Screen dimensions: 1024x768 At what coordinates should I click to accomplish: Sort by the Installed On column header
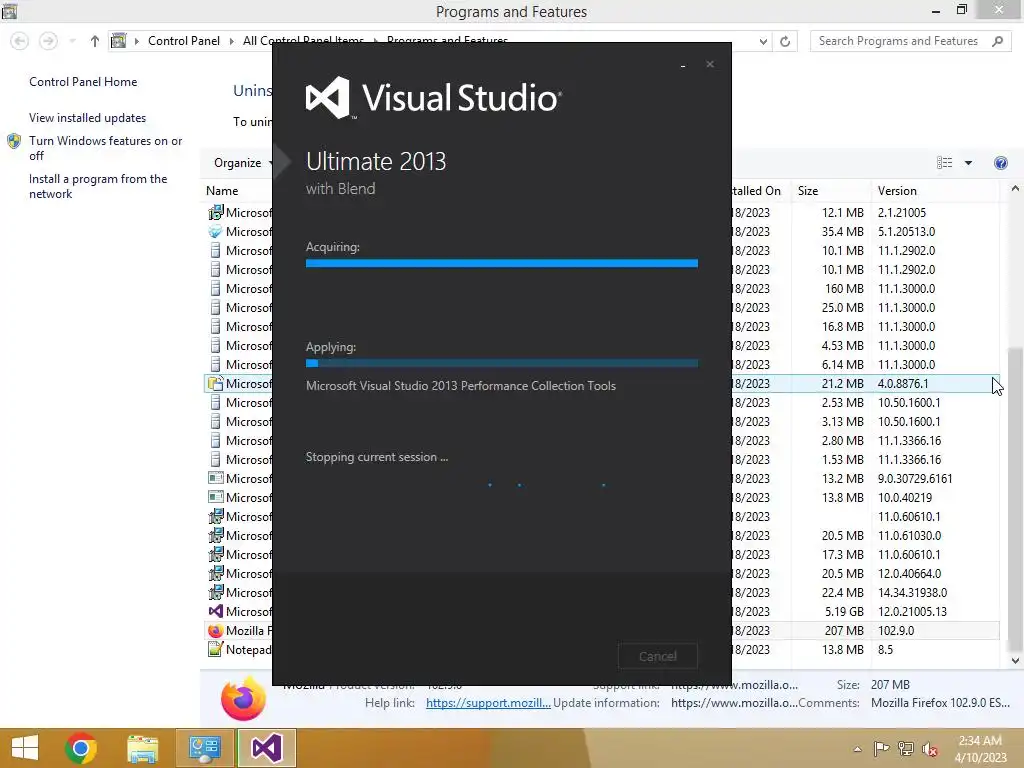point(756,191)
